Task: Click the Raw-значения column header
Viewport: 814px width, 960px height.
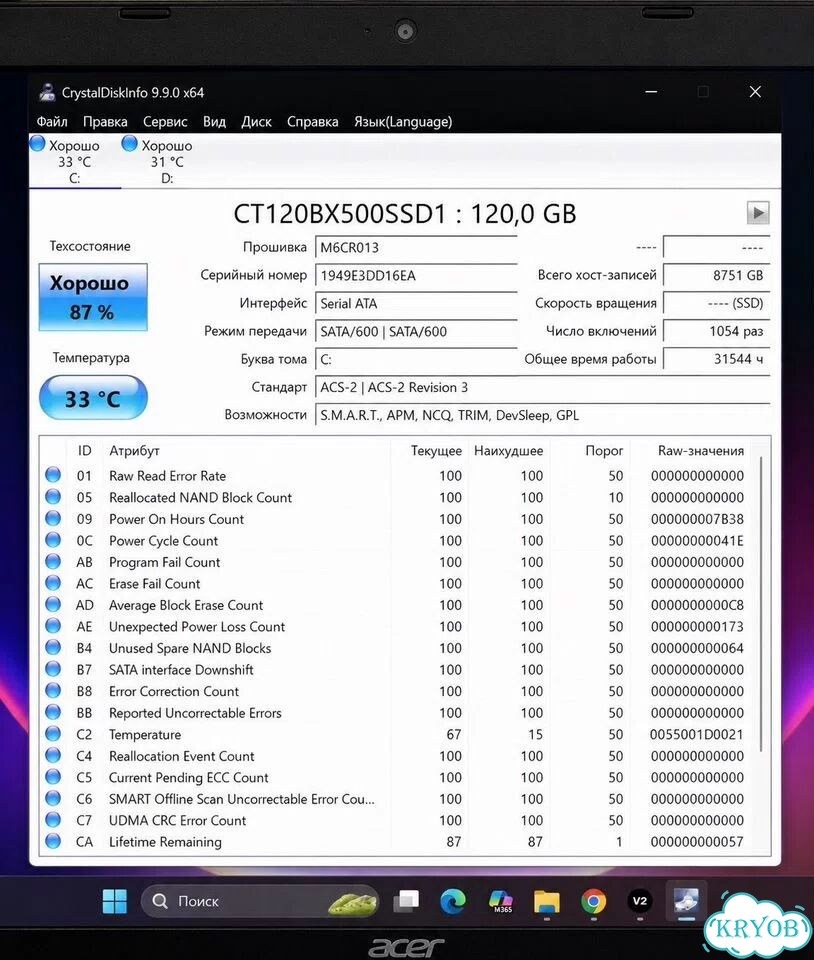Action: (x=701, y=451)
